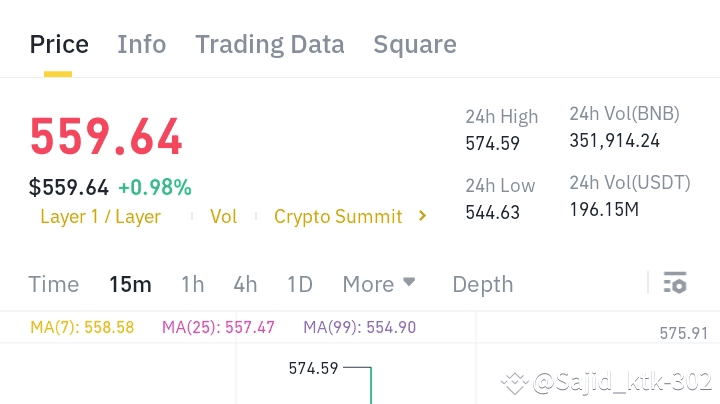Open the Vol tag link

tap(224, 216)
